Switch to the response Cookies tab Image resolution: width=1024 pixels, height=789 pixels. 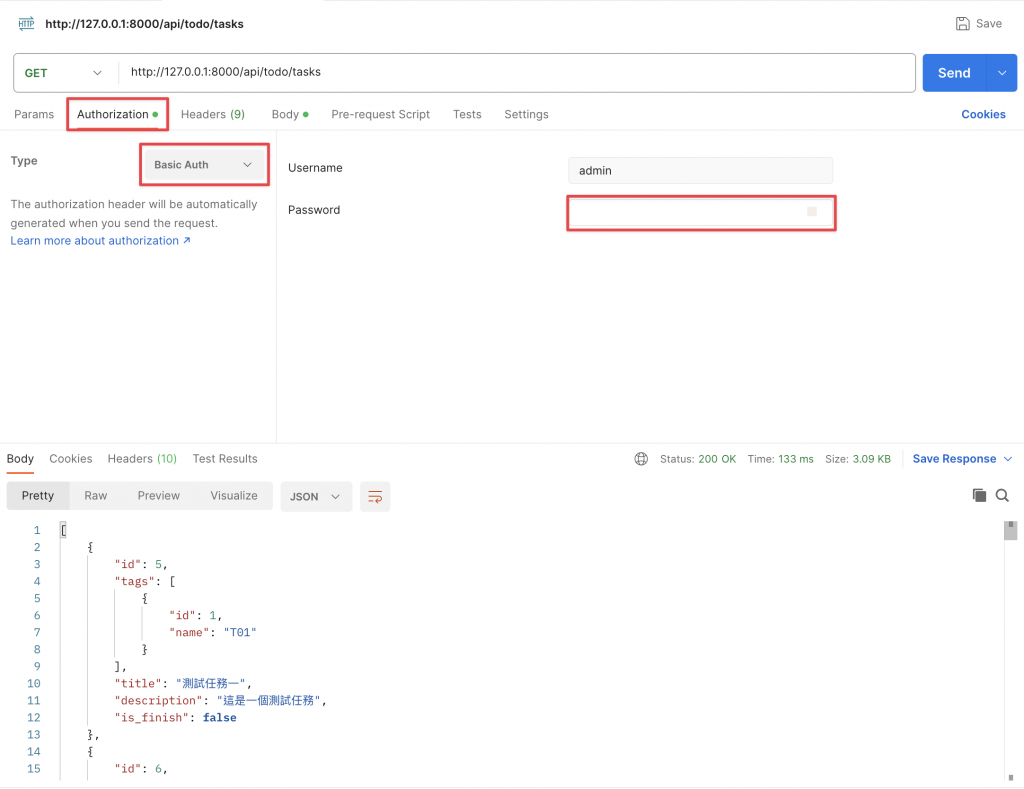point(71,459)
